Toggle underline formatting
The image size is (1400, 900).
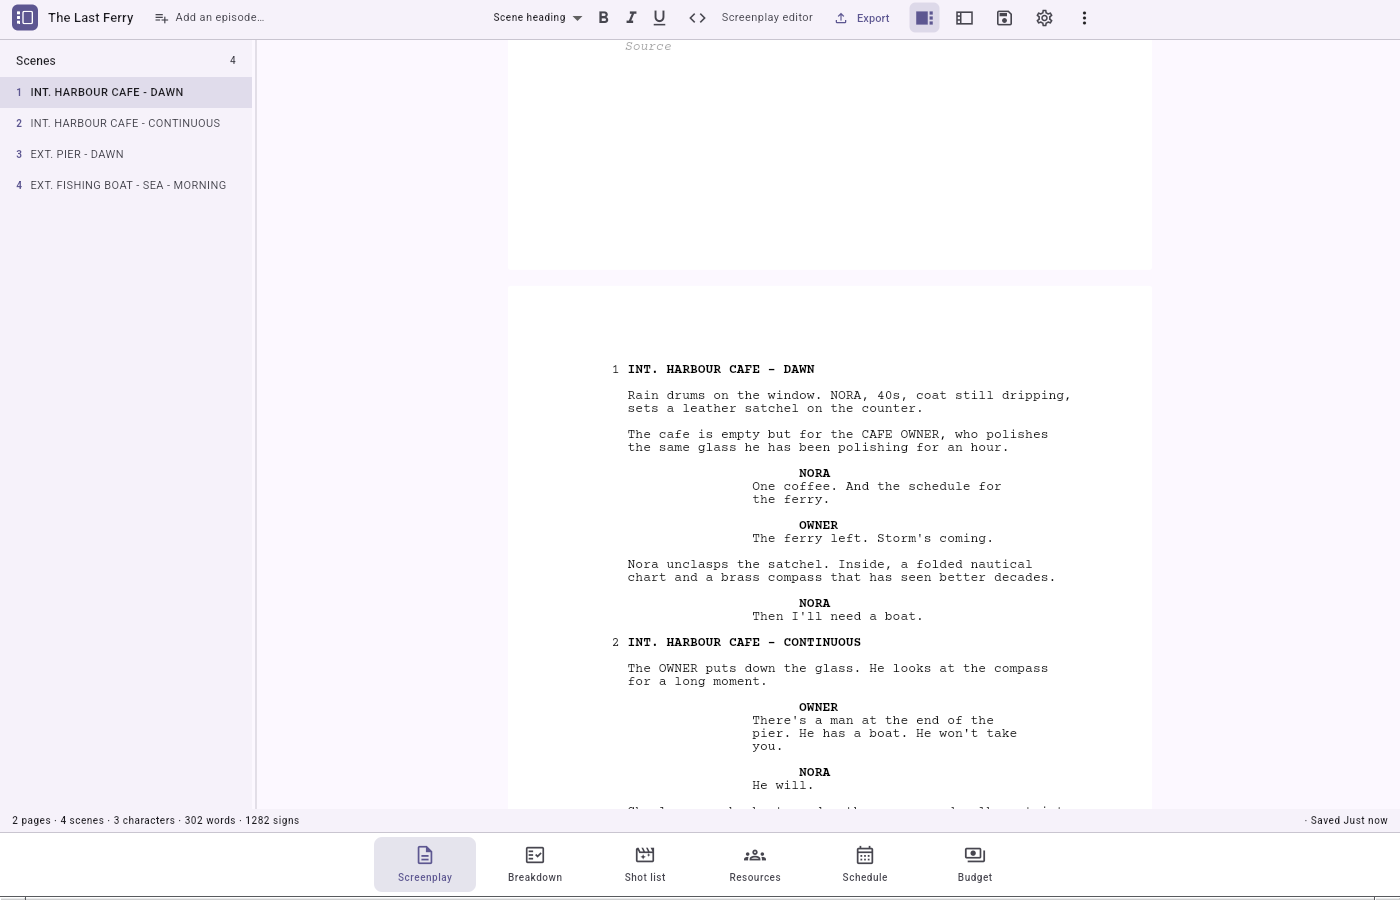pos(659,18)
